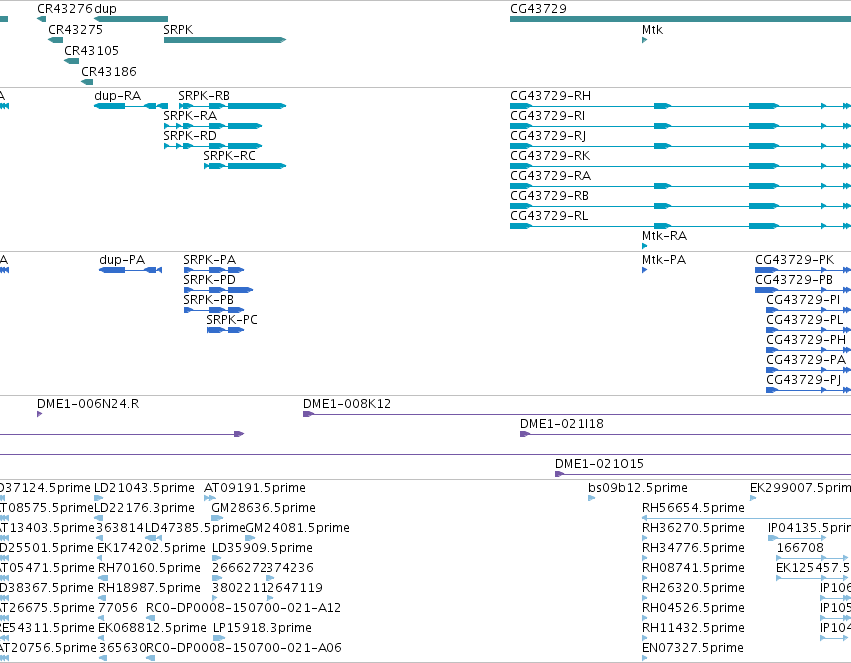This screenshot has height=663, width=851.
Task: Select the RH34776.5prime EST label
Action: (x=693, y=549)
